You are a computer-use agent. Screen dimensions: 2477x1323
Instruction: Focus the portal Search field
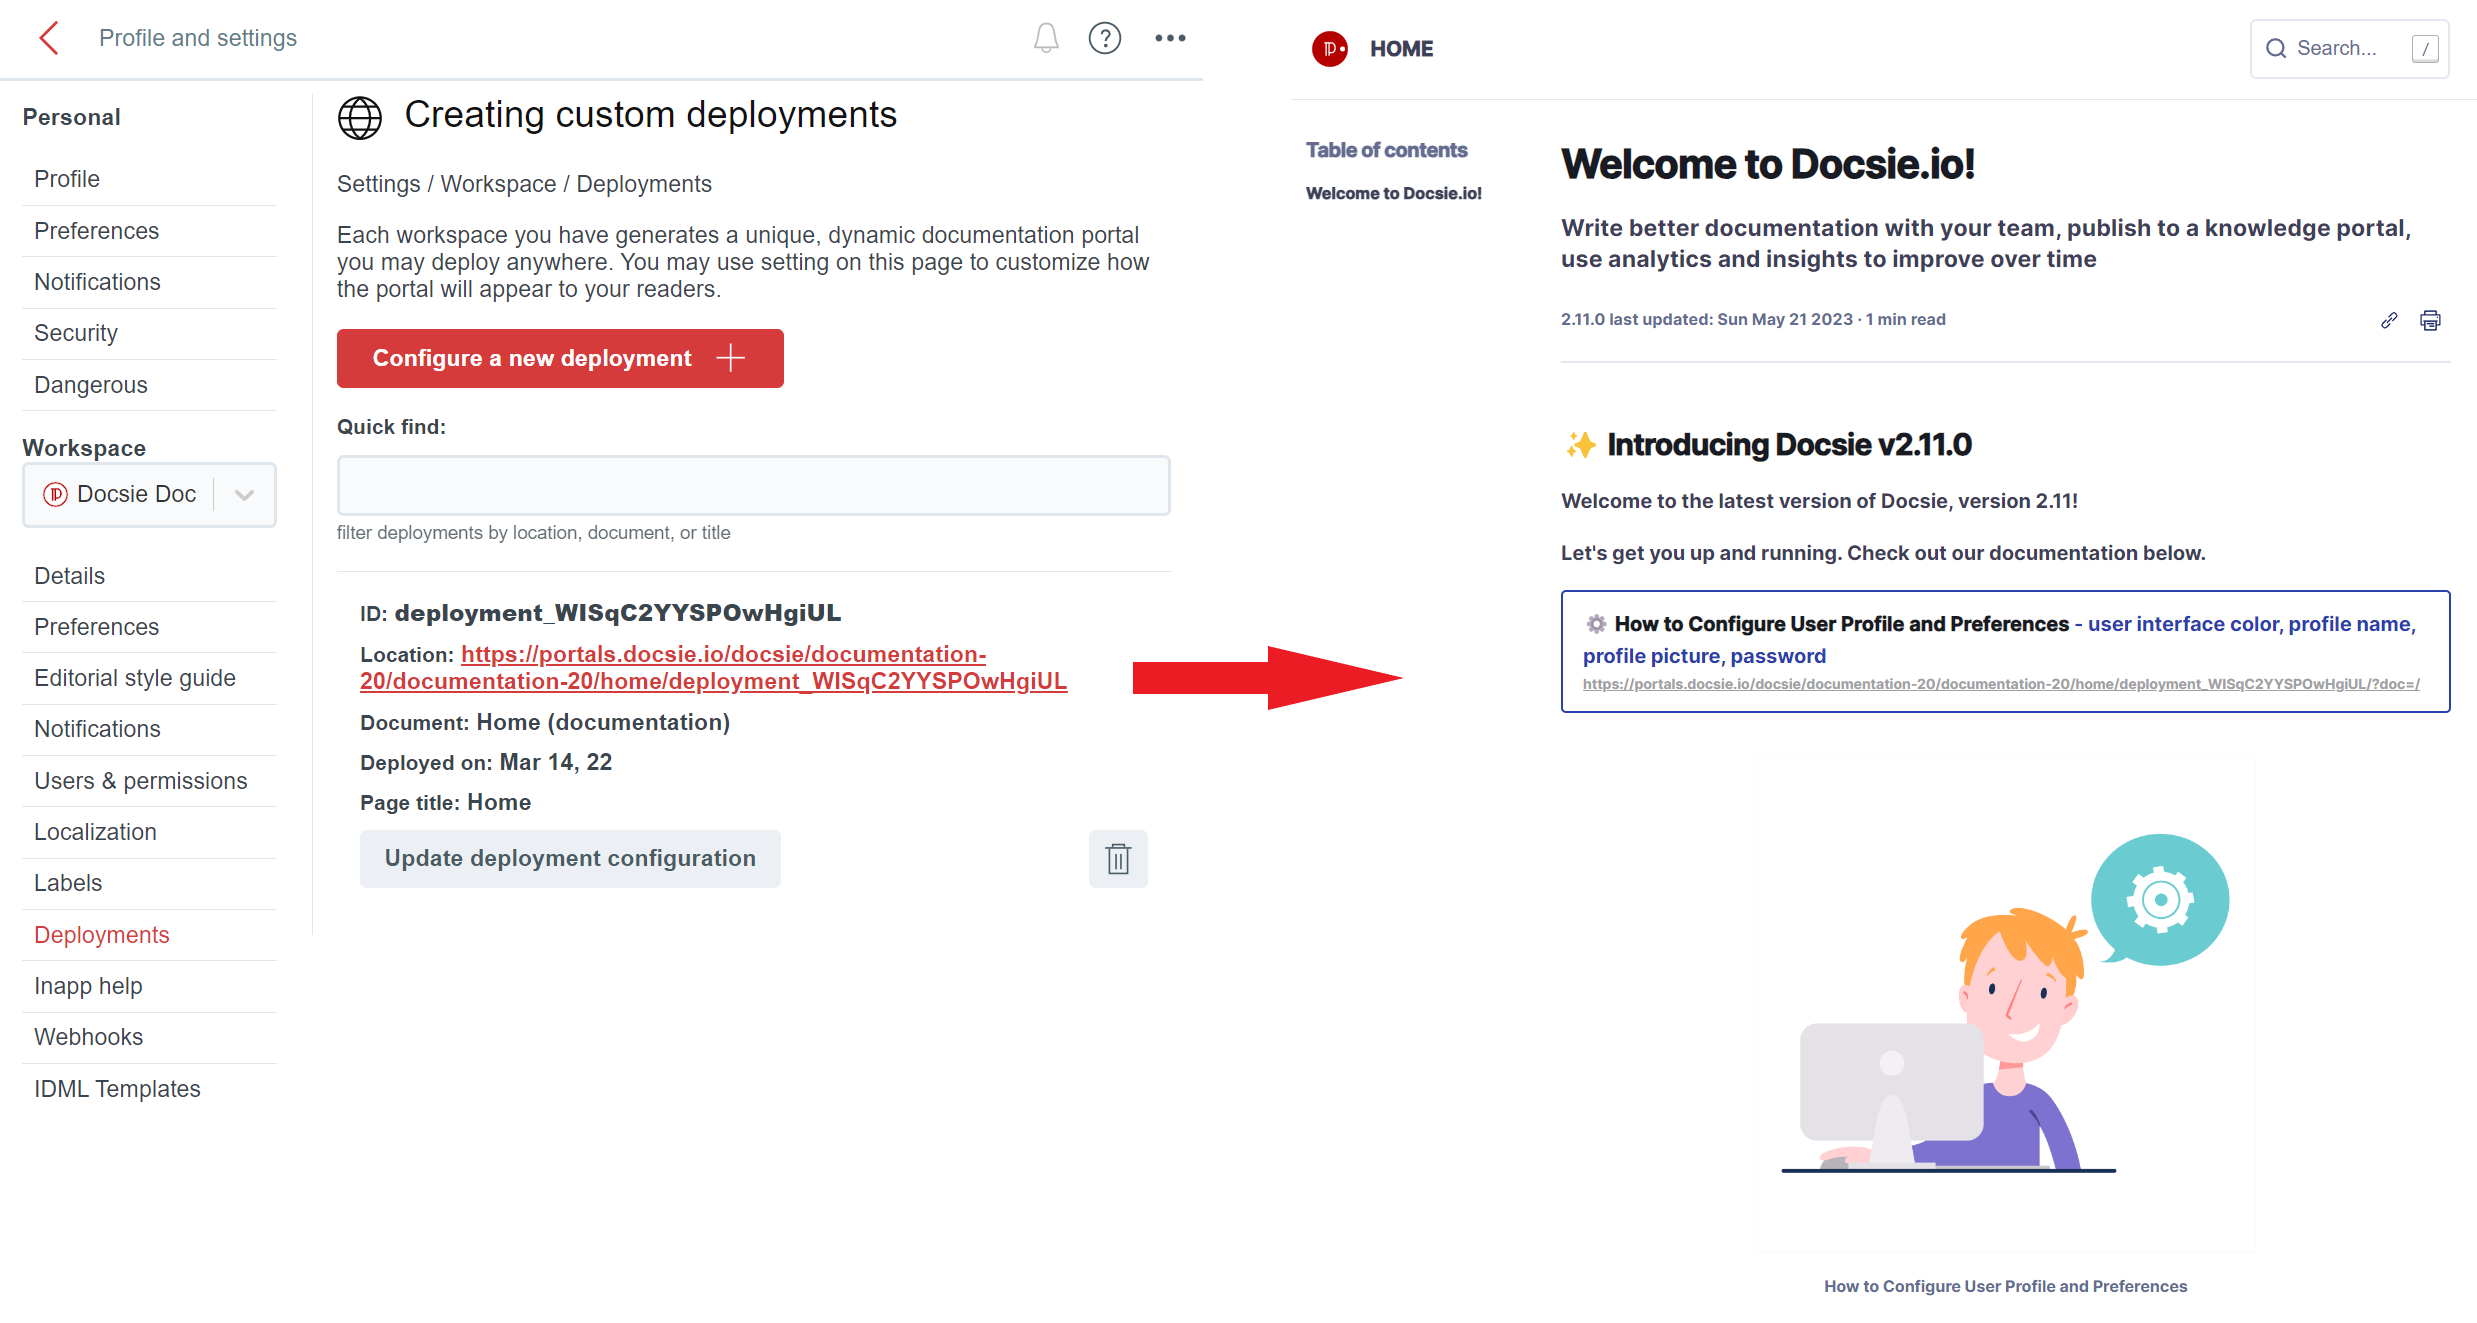[2349, 48]
